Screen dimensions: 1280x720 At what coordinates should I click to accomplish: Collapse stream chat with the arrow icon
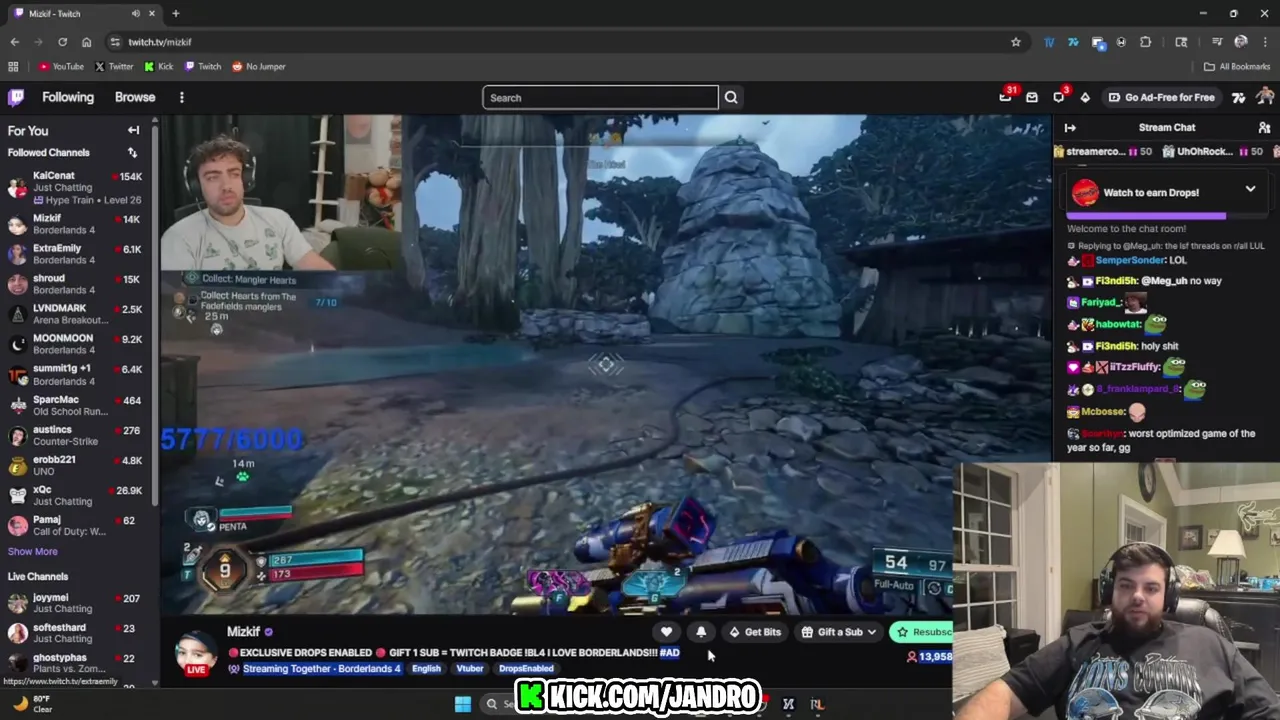pos(1070,128)
